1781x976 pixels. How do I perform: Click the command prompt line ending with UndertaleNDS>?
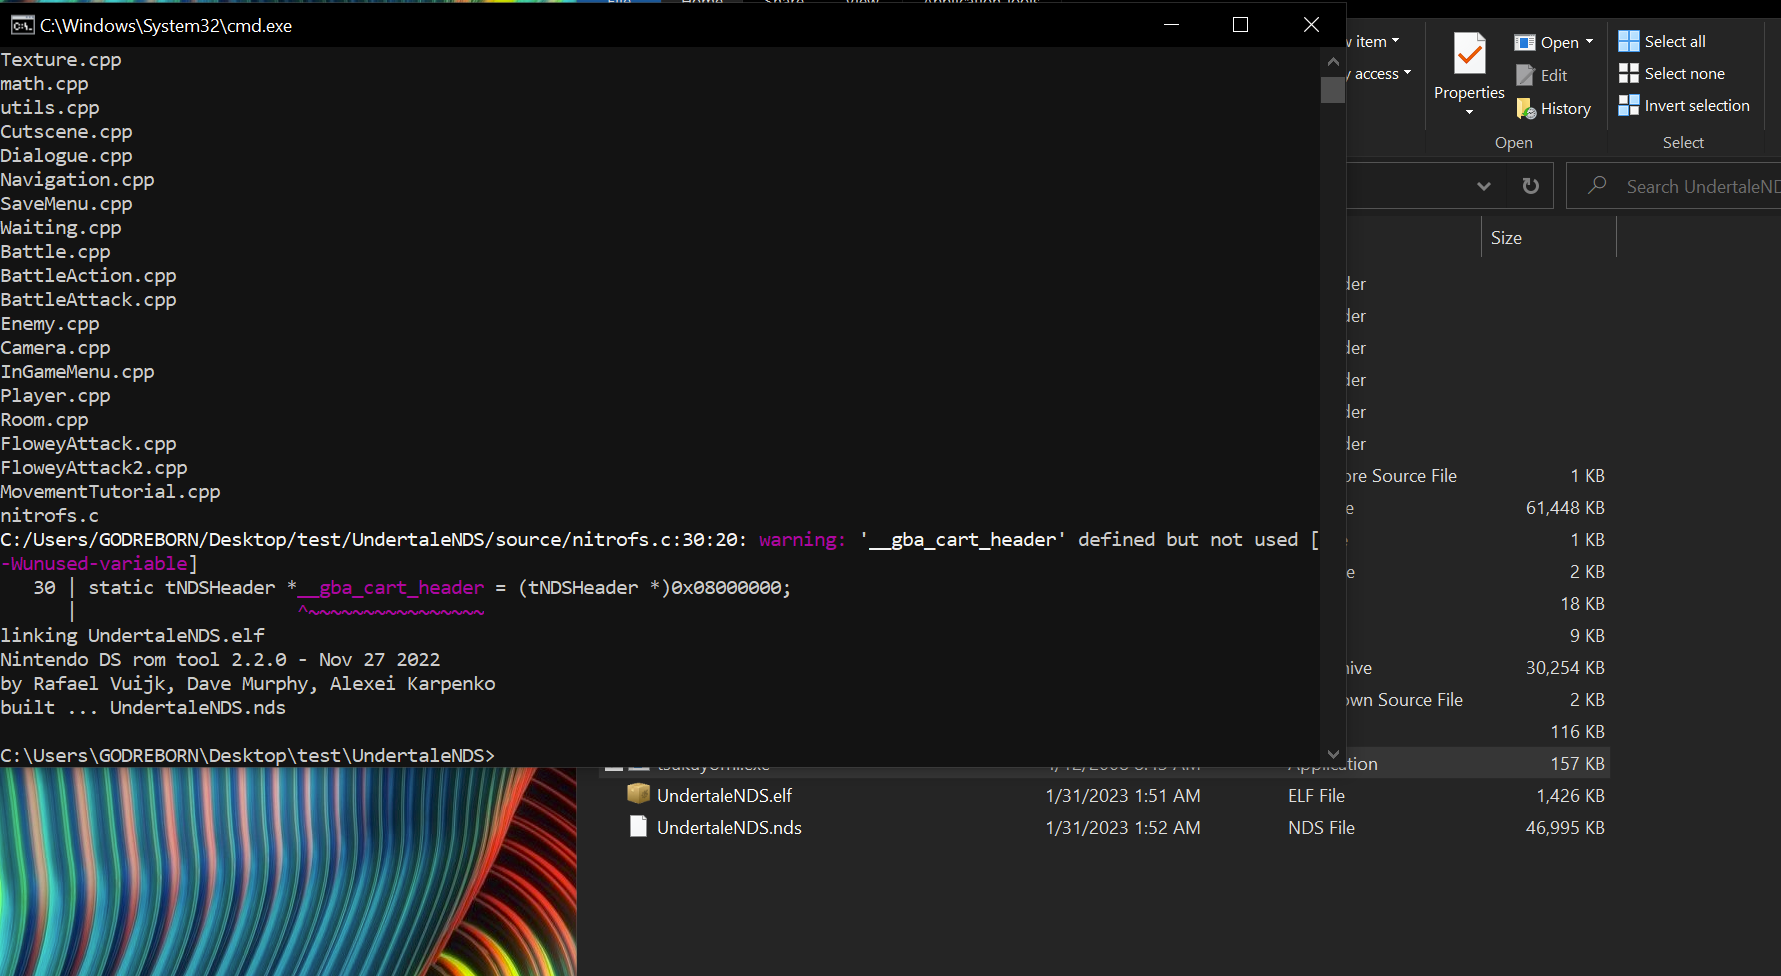248,756
